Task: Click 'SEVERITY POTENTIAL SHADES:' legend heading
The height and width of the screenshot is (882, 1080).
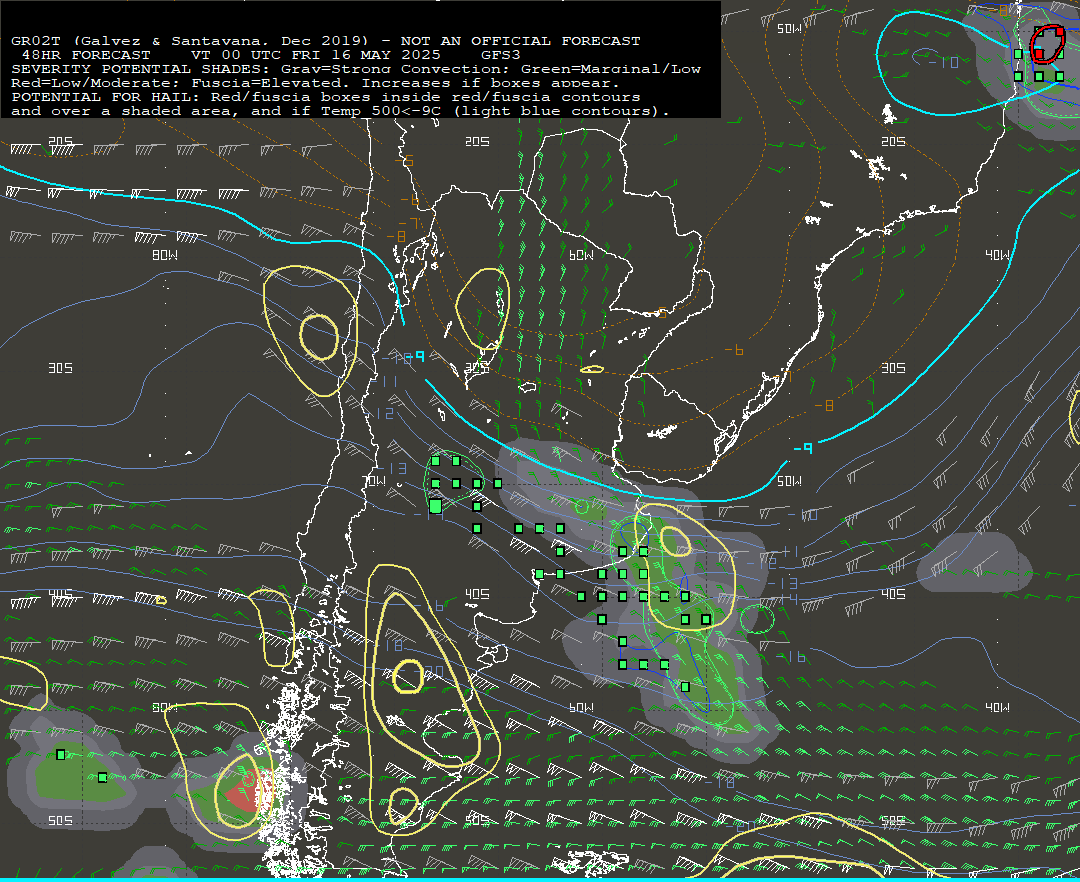Action: 141,69
